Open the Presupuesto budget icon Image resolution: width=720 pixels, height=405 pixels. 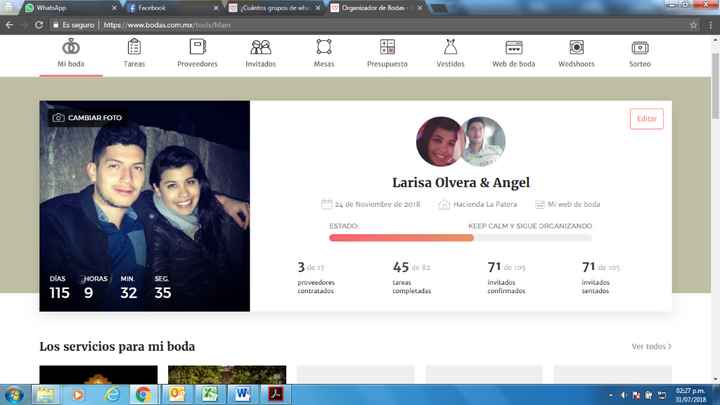387,48
